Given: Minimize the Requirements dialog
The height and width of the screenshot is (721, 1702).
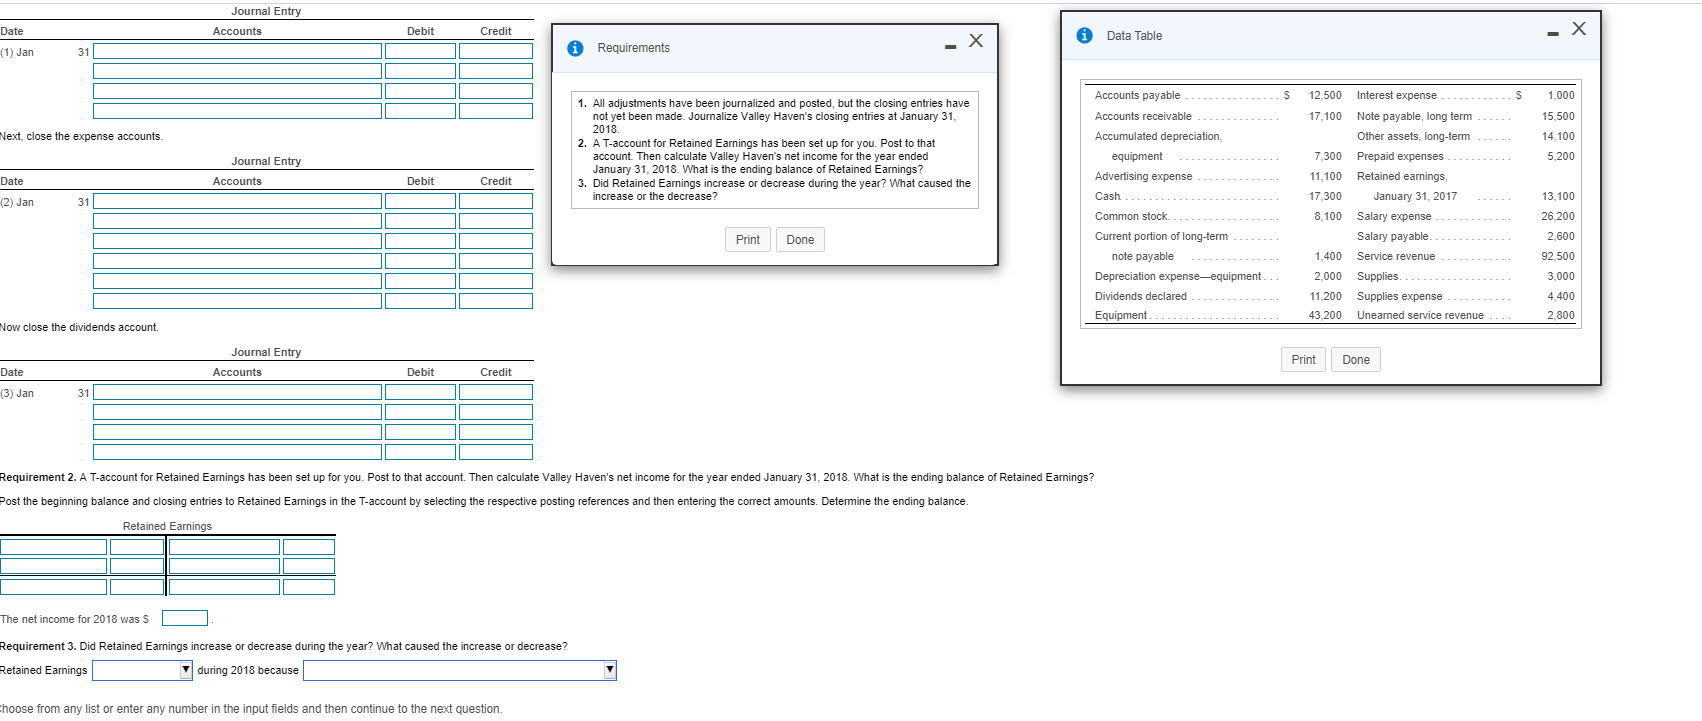Looking at the screenshot, I should [950, 47].
